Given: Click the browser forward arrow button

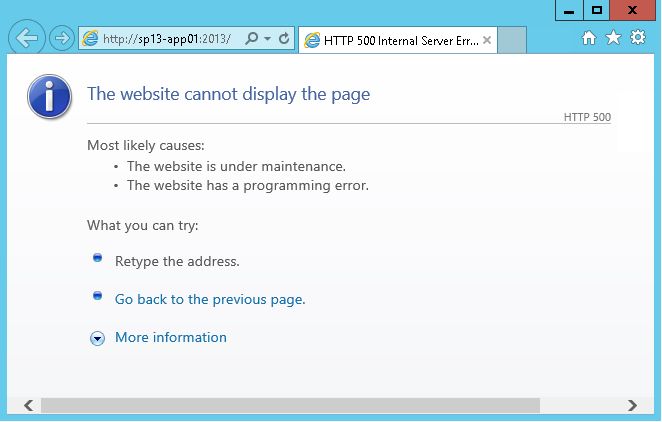Looking at the screenshot, I should (62, 38).
